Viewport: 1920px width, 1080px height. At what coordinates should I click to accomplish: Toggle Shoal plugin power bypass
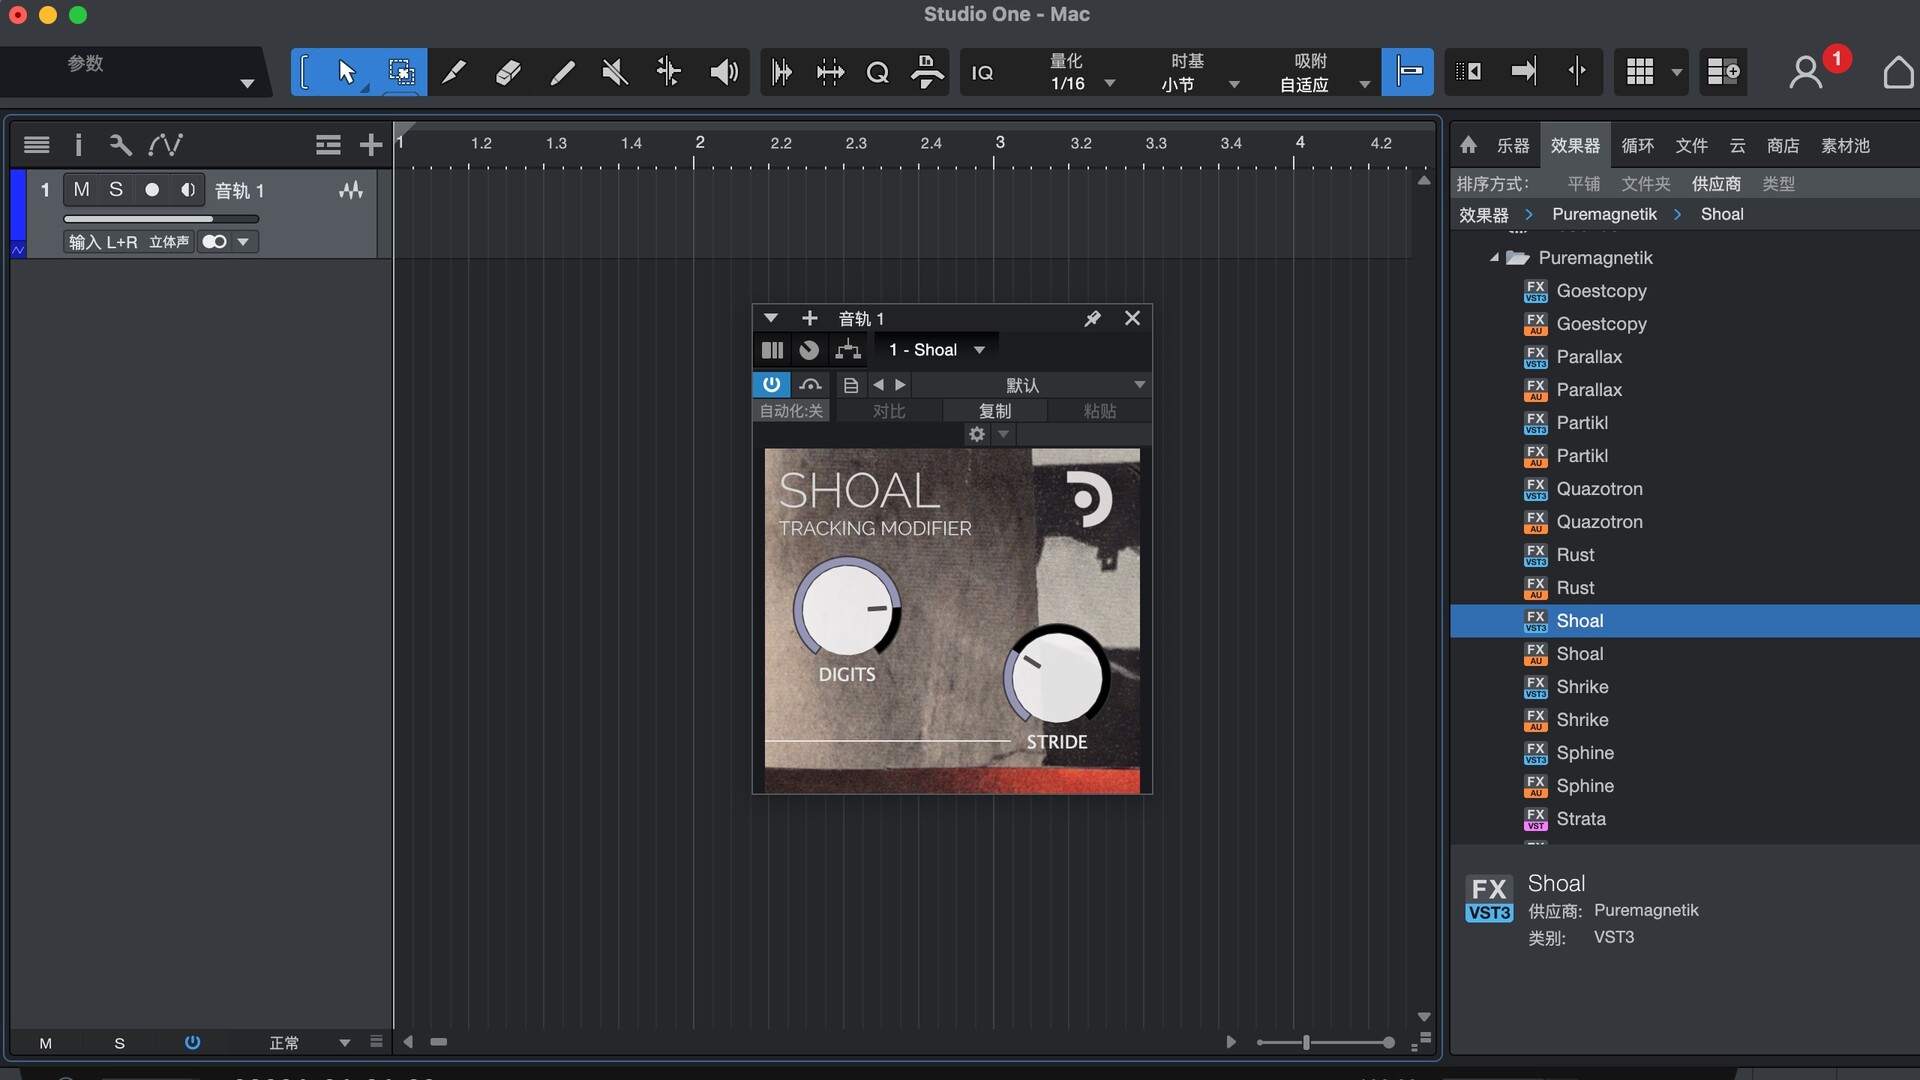771,385
